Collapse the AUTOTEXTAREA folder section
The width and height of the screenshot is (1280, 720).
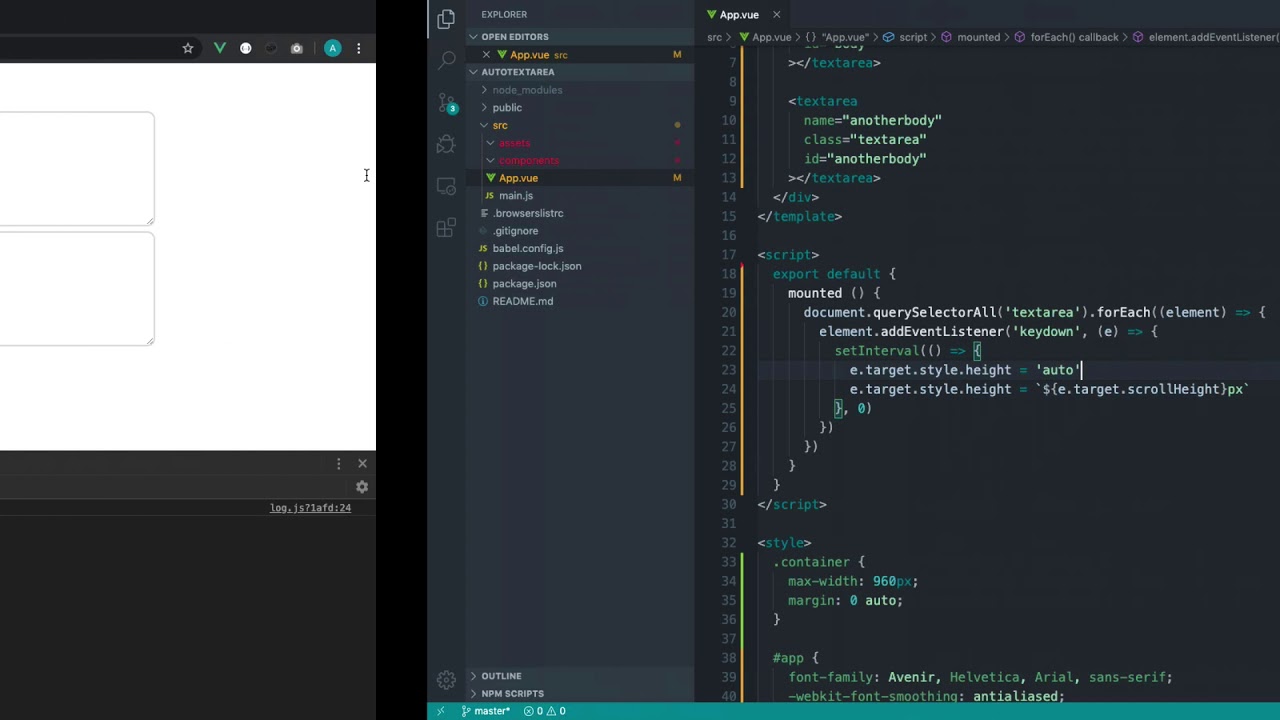[x=581, y=72]
